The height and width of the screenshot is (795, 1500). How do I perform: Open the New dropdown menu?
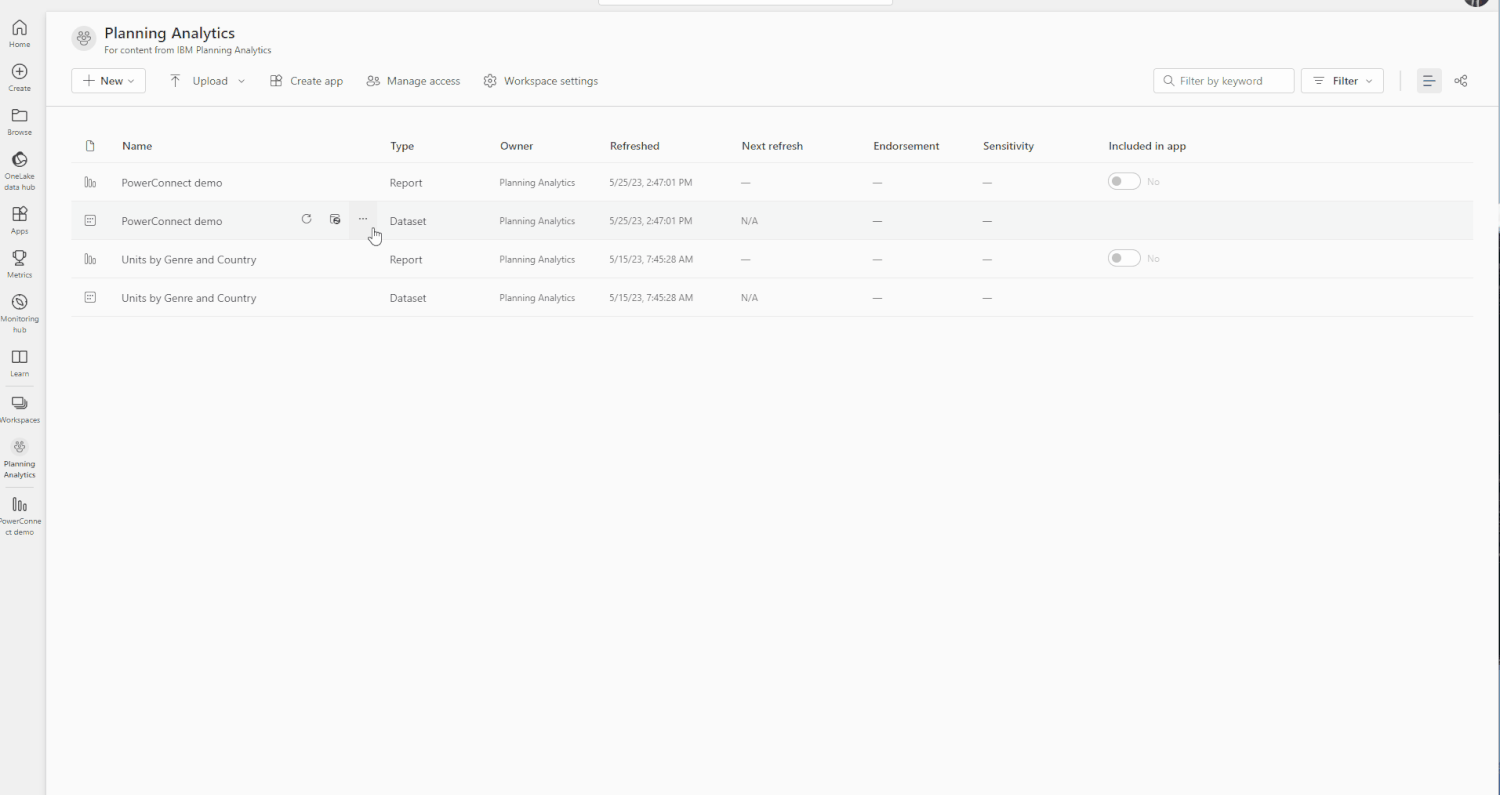pos(109,81)
